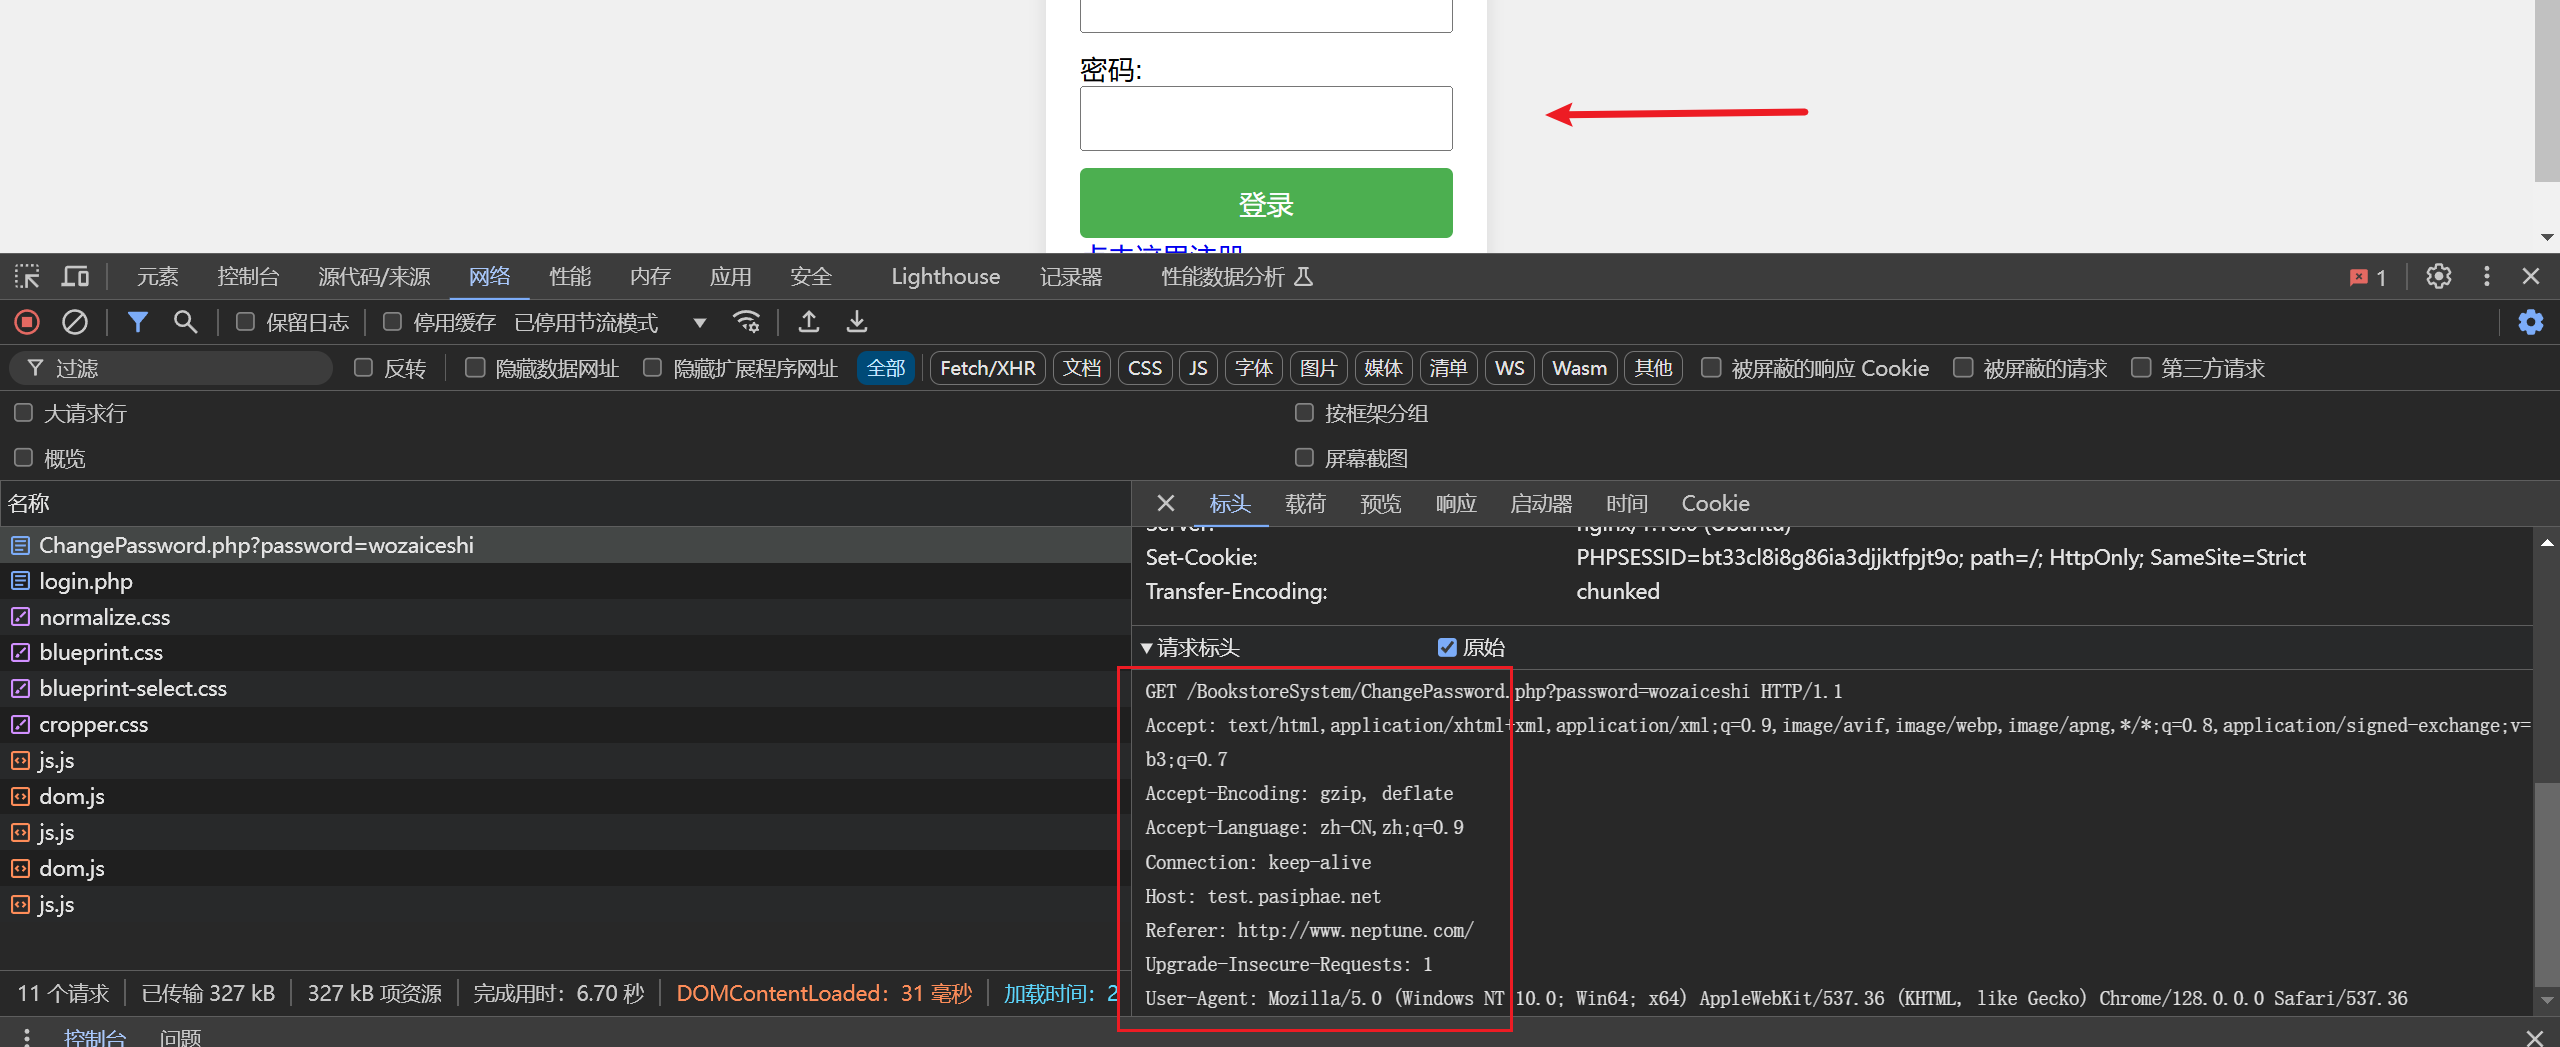Open network search magnifier
The image size is (2560, 1047).
(x=185, y=322)
